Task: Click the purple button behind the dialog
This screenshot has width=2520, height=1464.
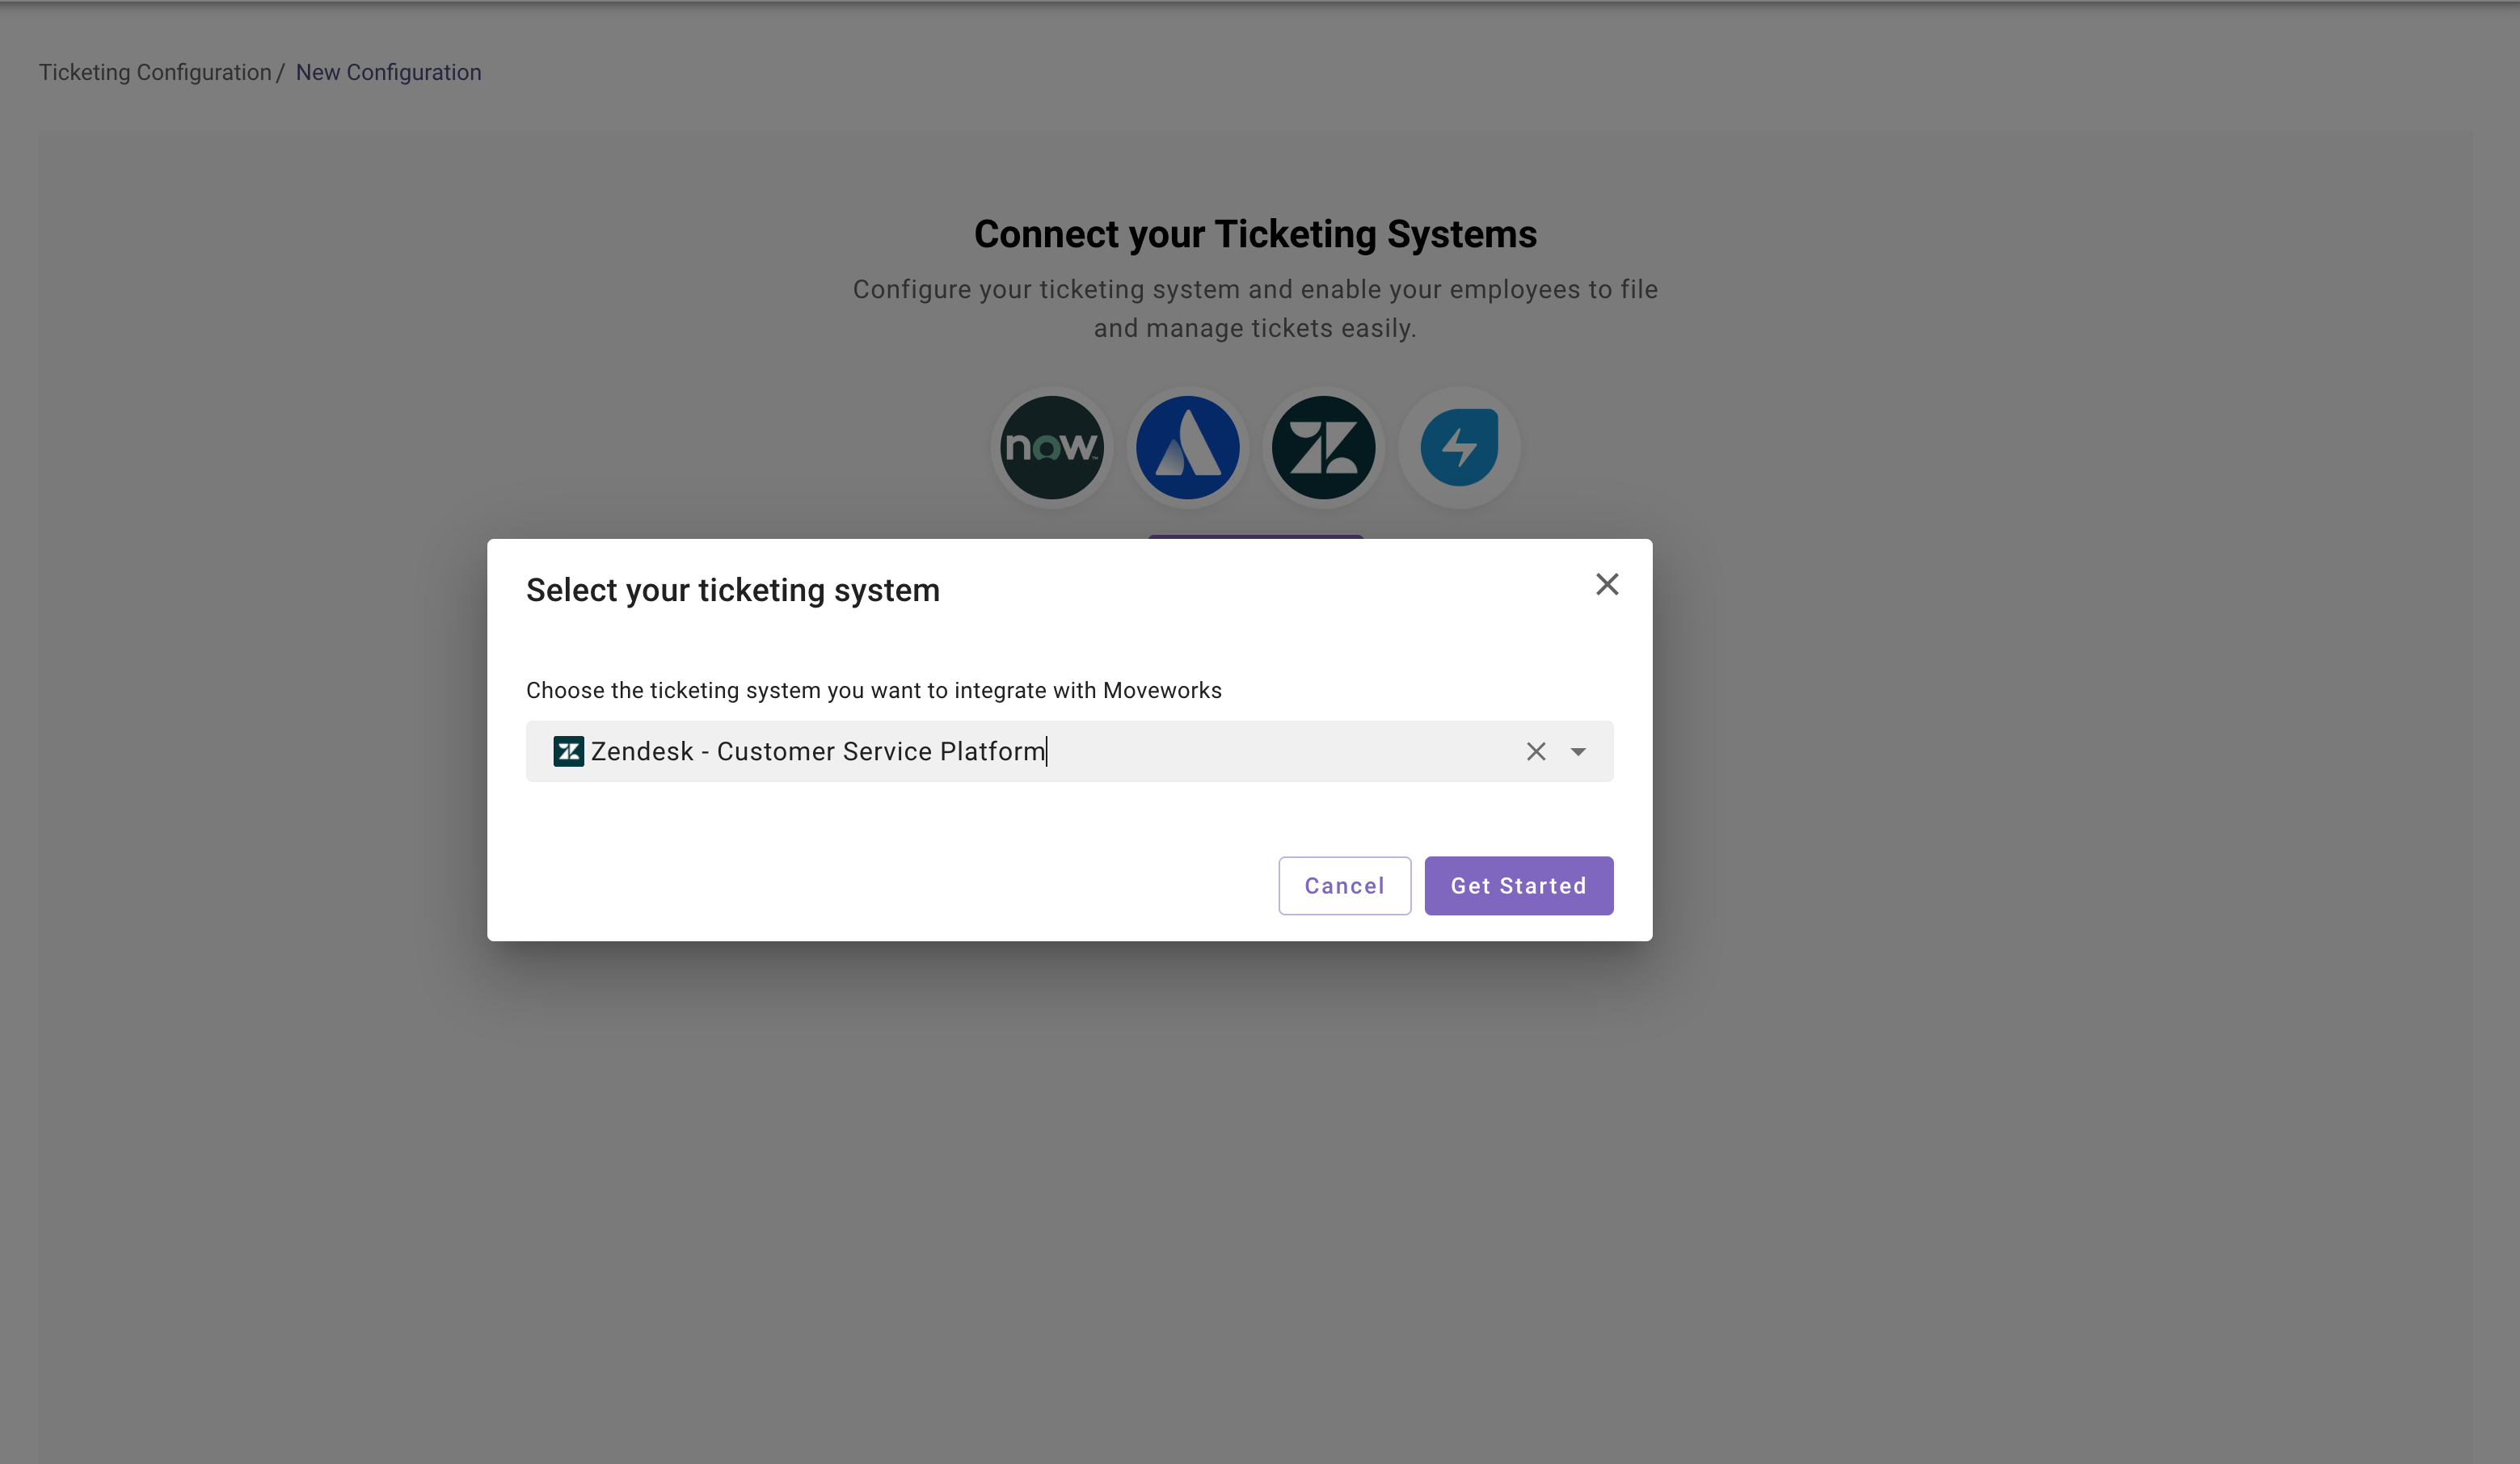Action: tap(1255, 537)
